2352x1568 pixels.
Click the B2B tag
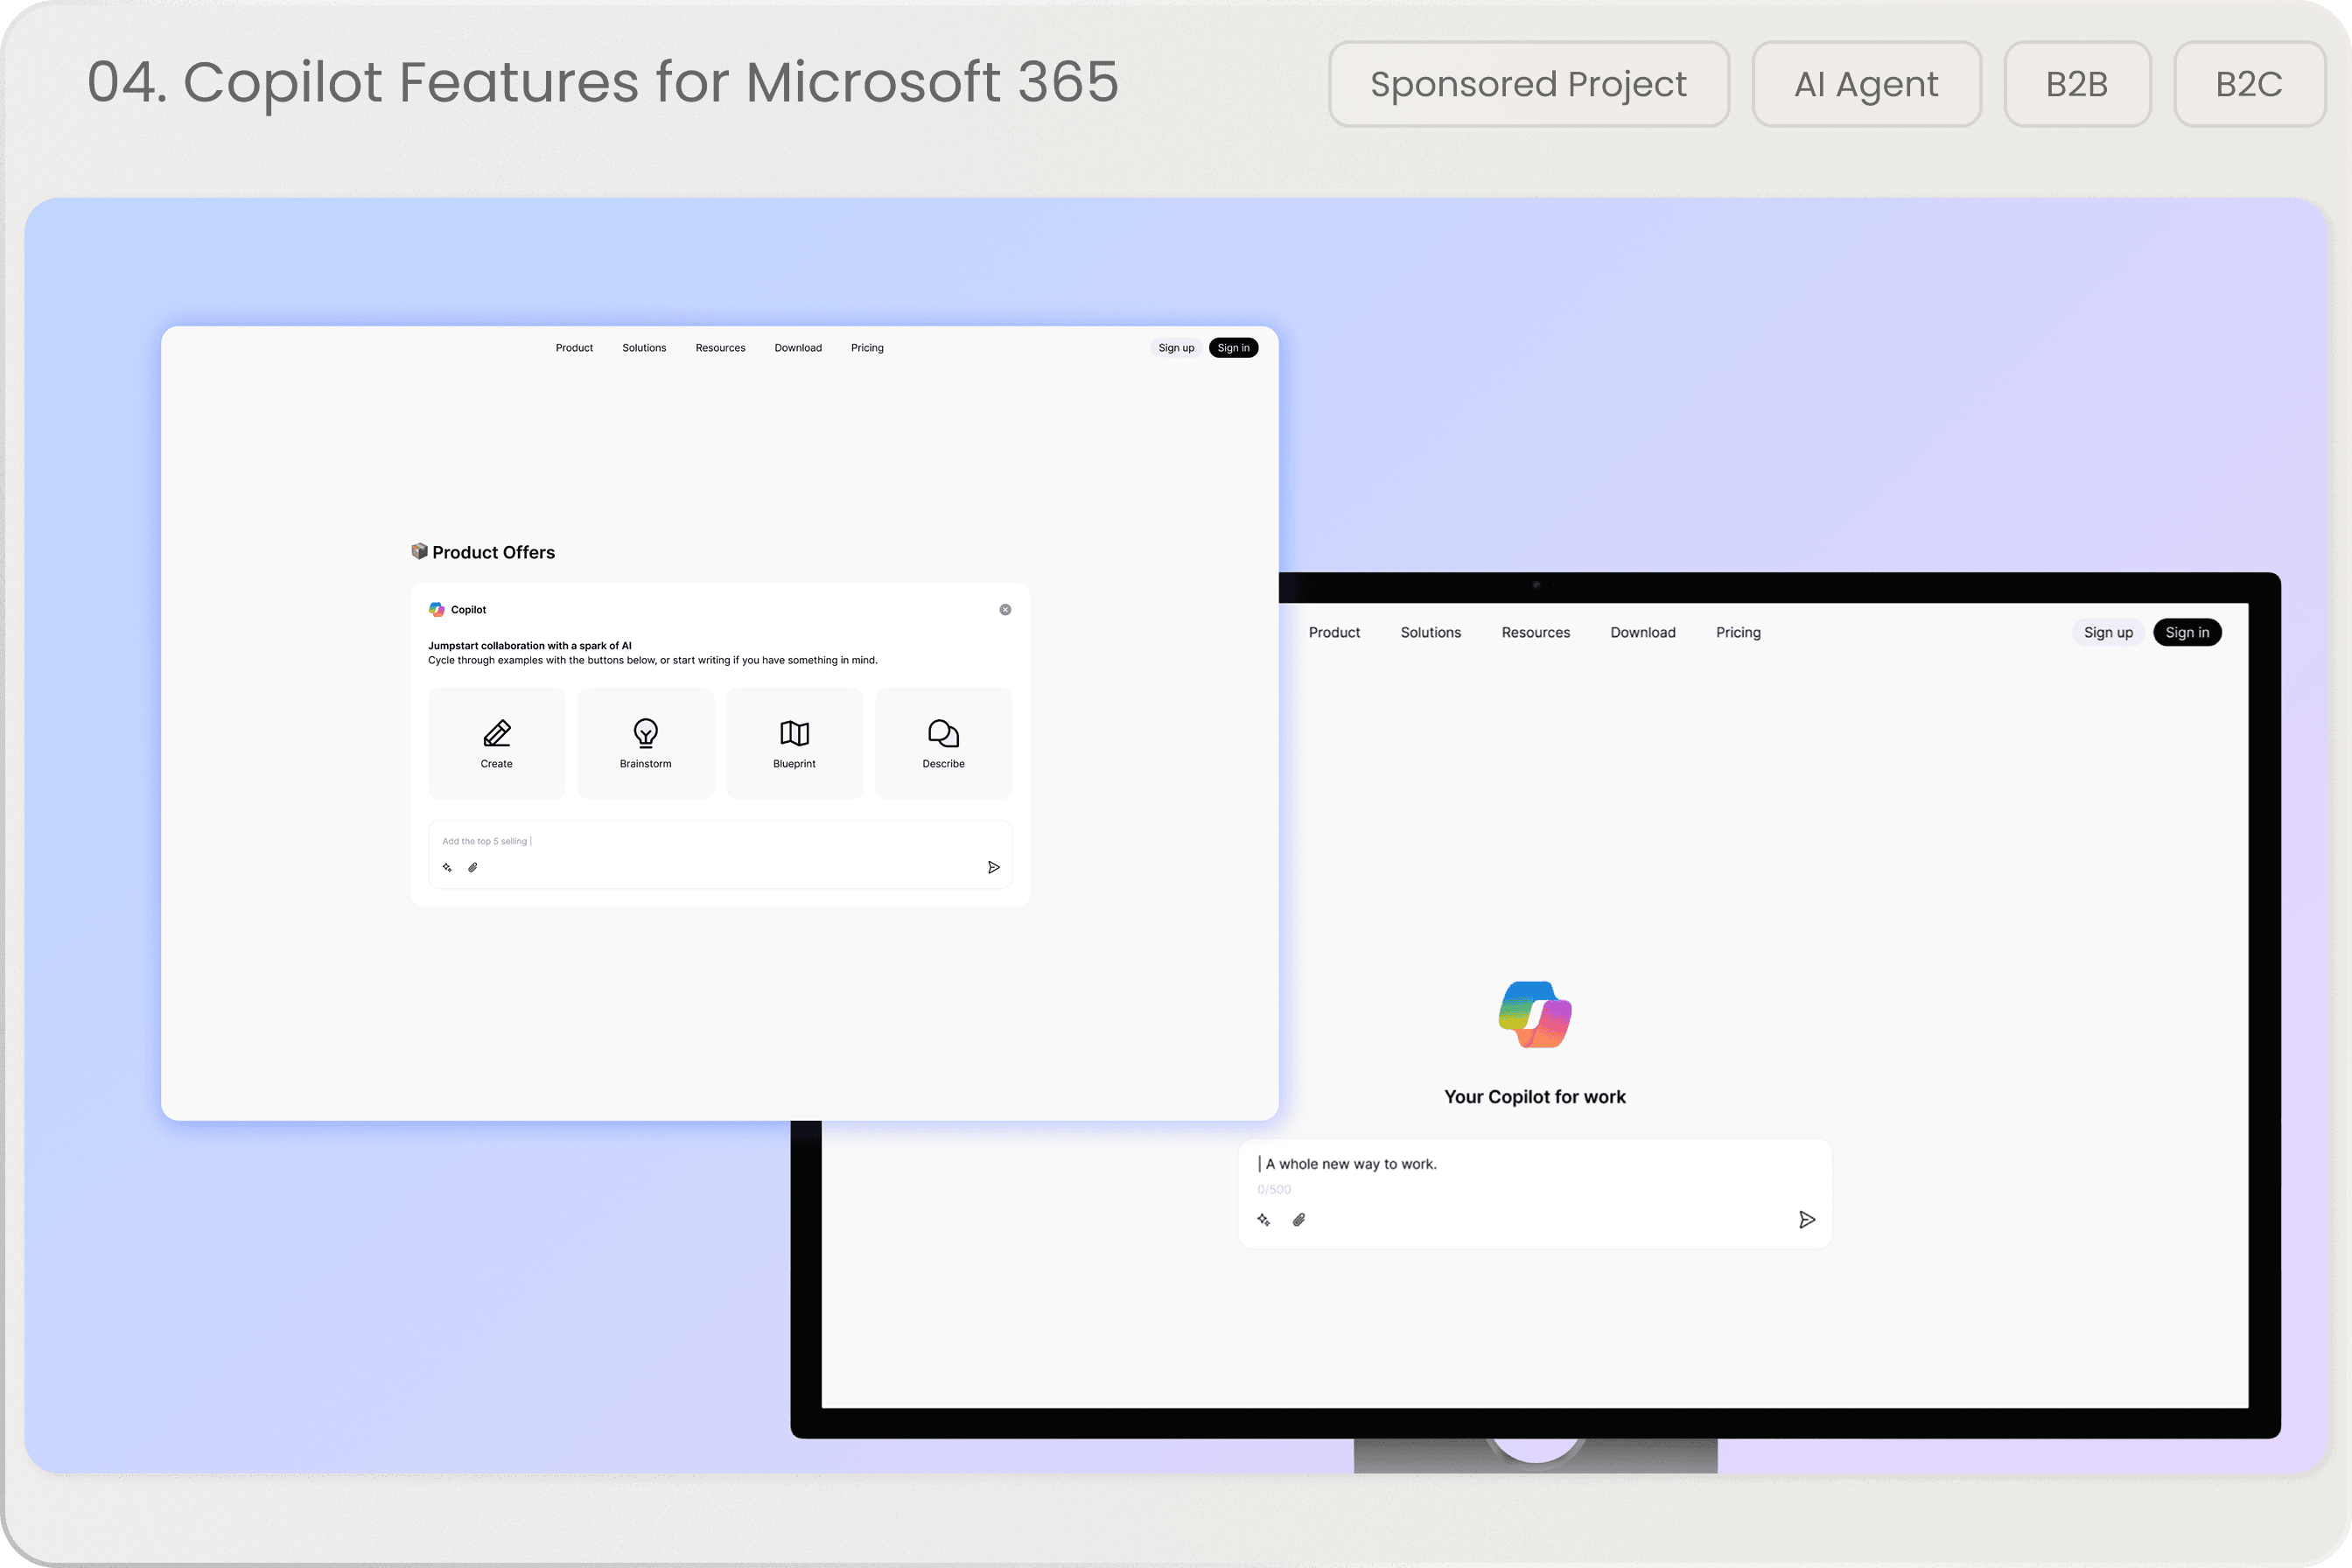point(2078,84)
